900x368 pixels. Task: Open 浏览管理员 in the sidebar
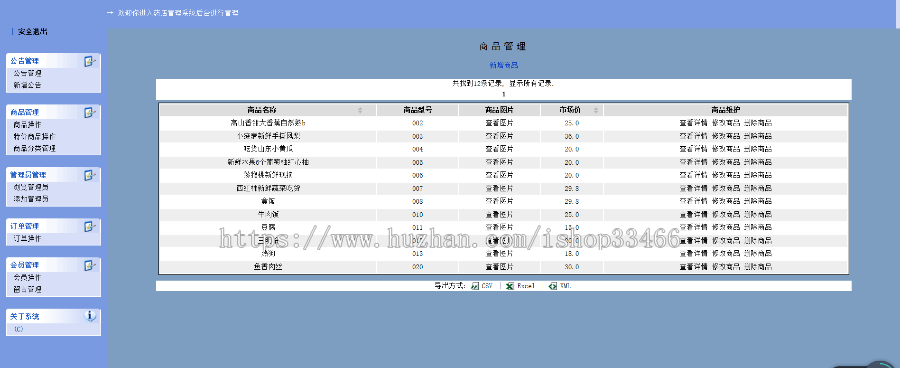click(31, 187)
